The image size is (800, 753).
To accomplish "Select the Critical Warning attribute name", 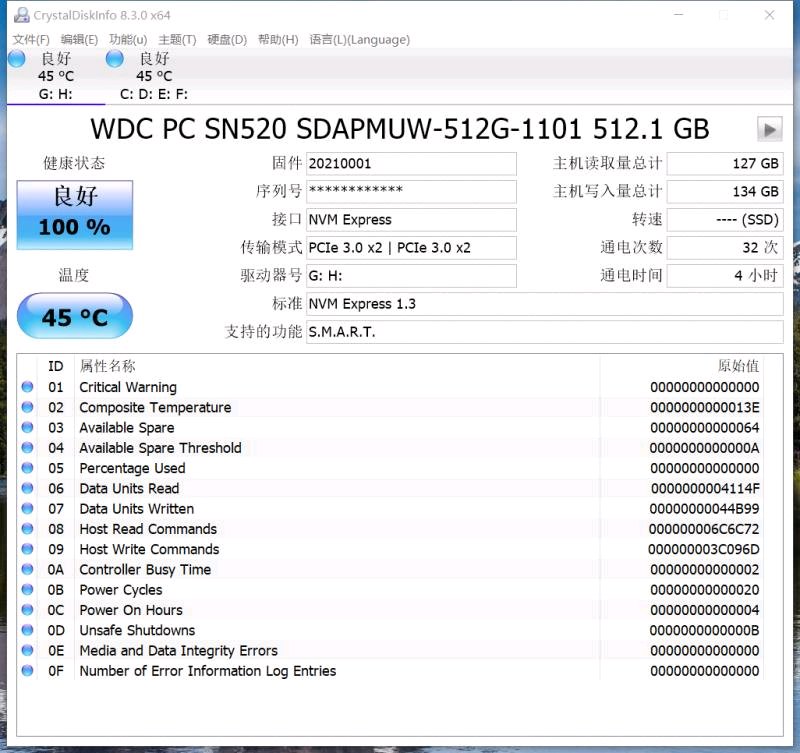I will click(128, 387).
